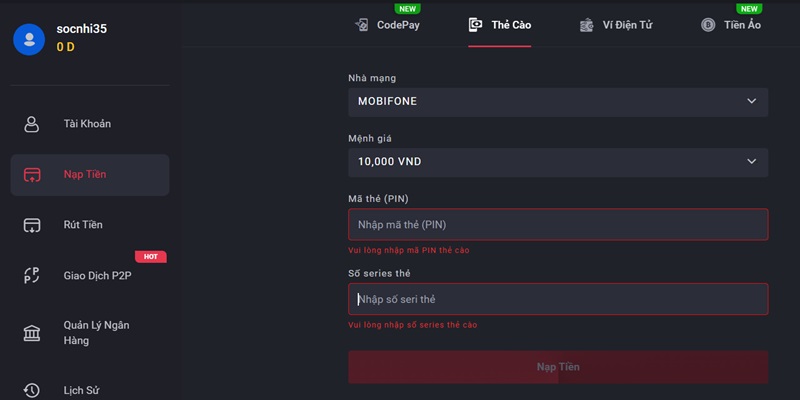Open the Mệnh giá 10,000 VND dropdown
This screenshot has height=400, width=800.
(558, 162)
